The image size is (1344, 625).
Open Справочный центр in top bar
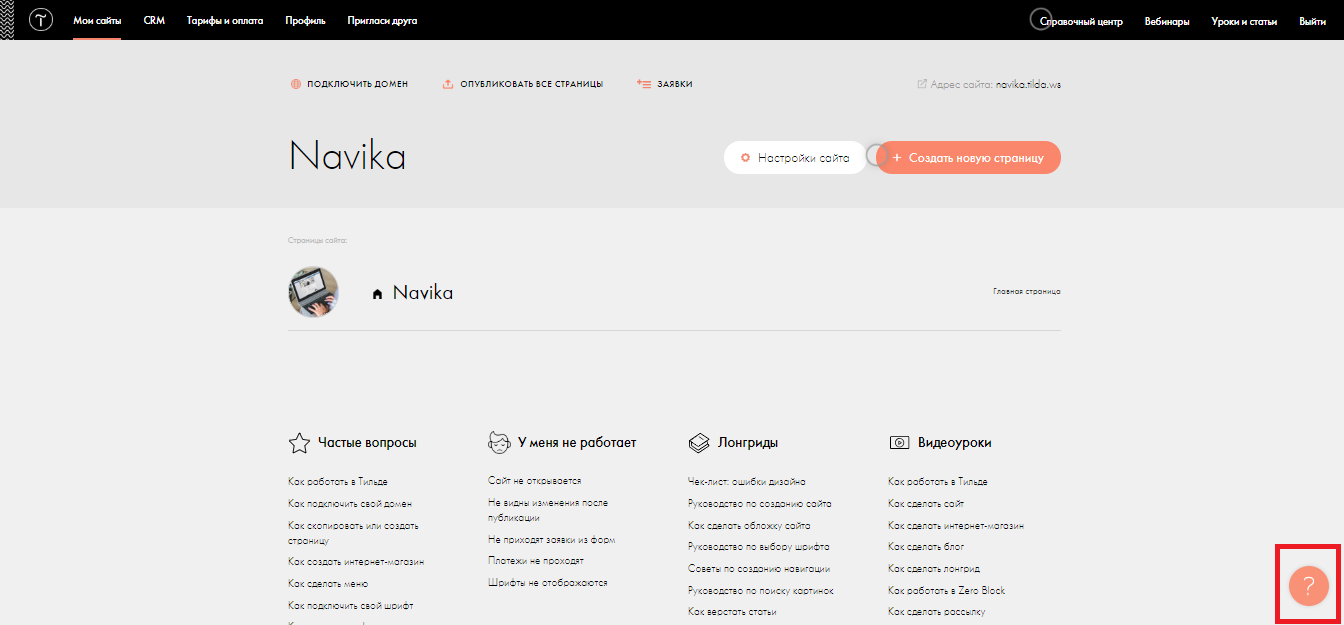pos(1081,21)
